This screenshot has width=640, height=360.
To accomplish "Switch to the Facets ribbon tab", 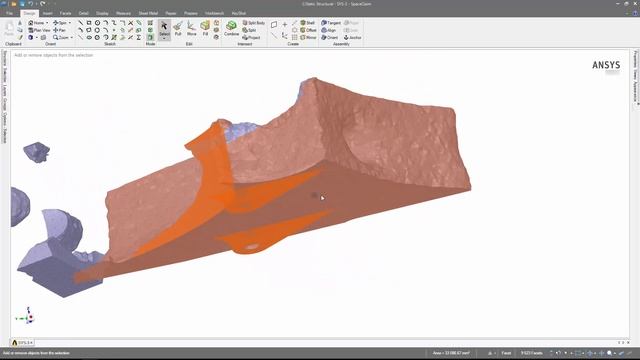I will [65, 13].
